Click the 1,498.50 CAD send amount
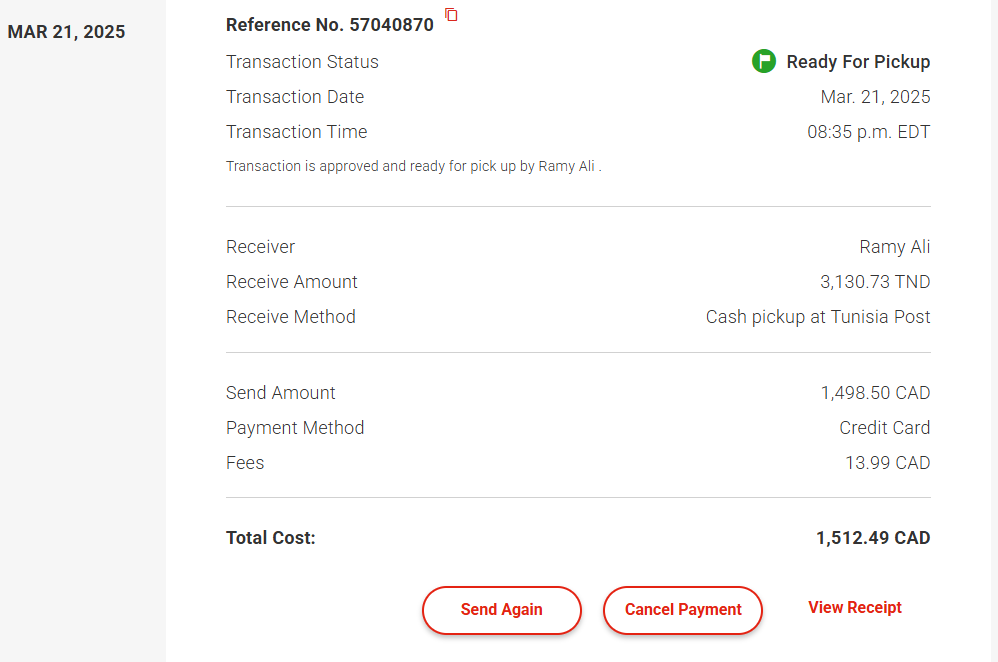998x662 pixels. pos(875,393)
